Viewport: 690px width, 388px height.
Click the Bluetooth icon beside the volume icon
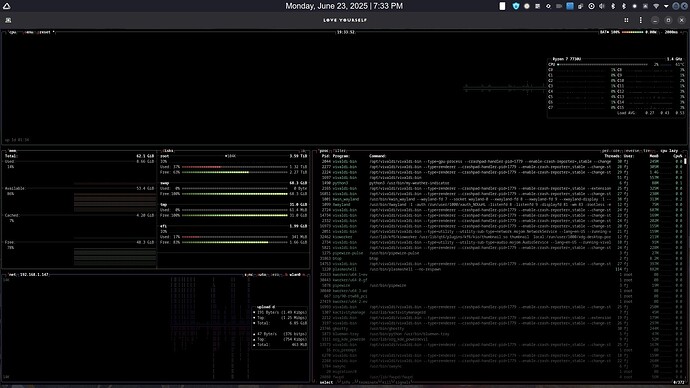[613, 6]
